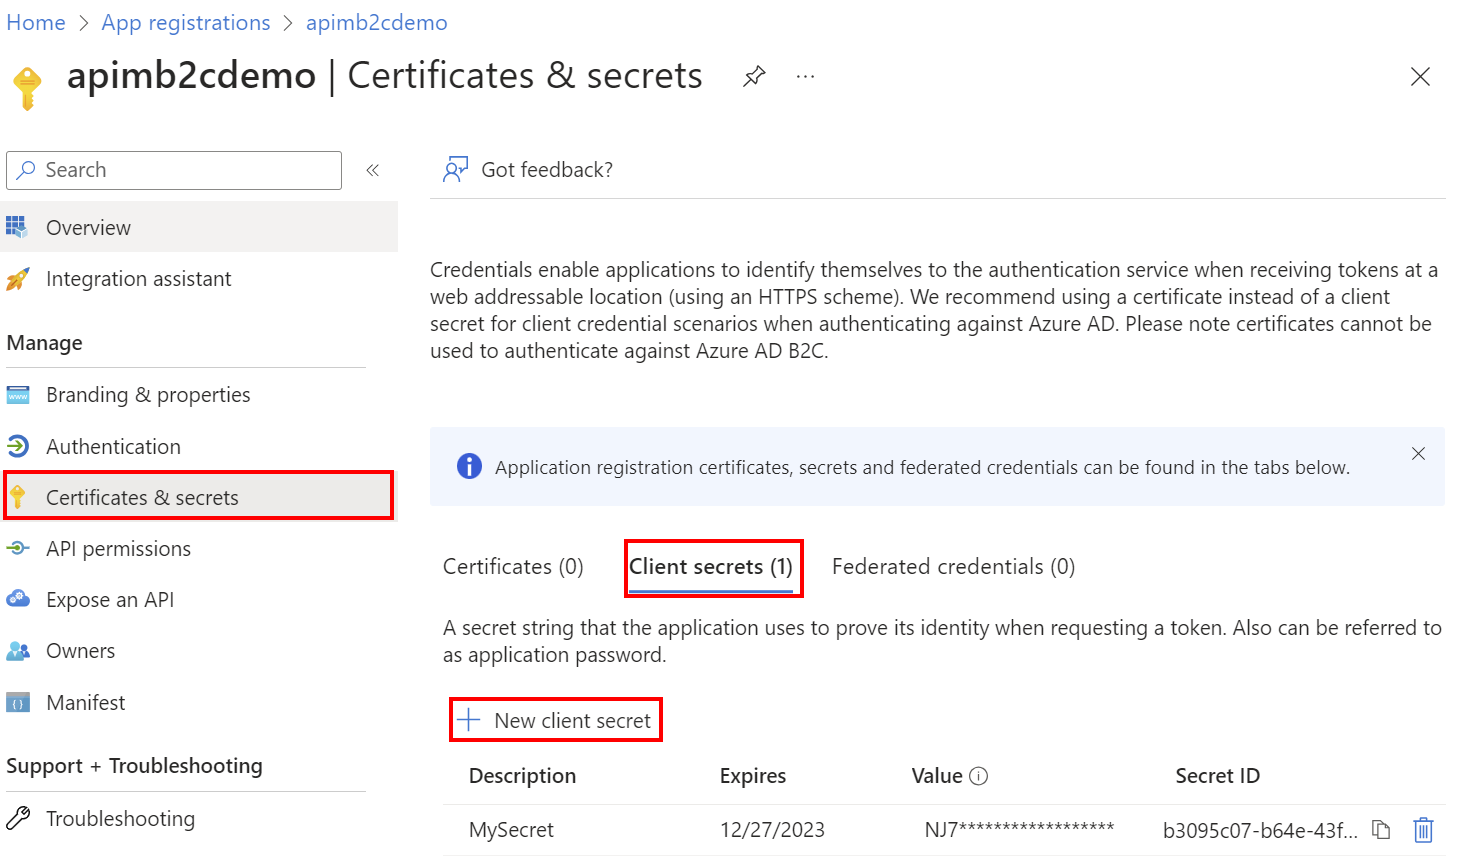Copy the Secret ID using the copy icon

pyautogui.click(x=1381, y=830)
